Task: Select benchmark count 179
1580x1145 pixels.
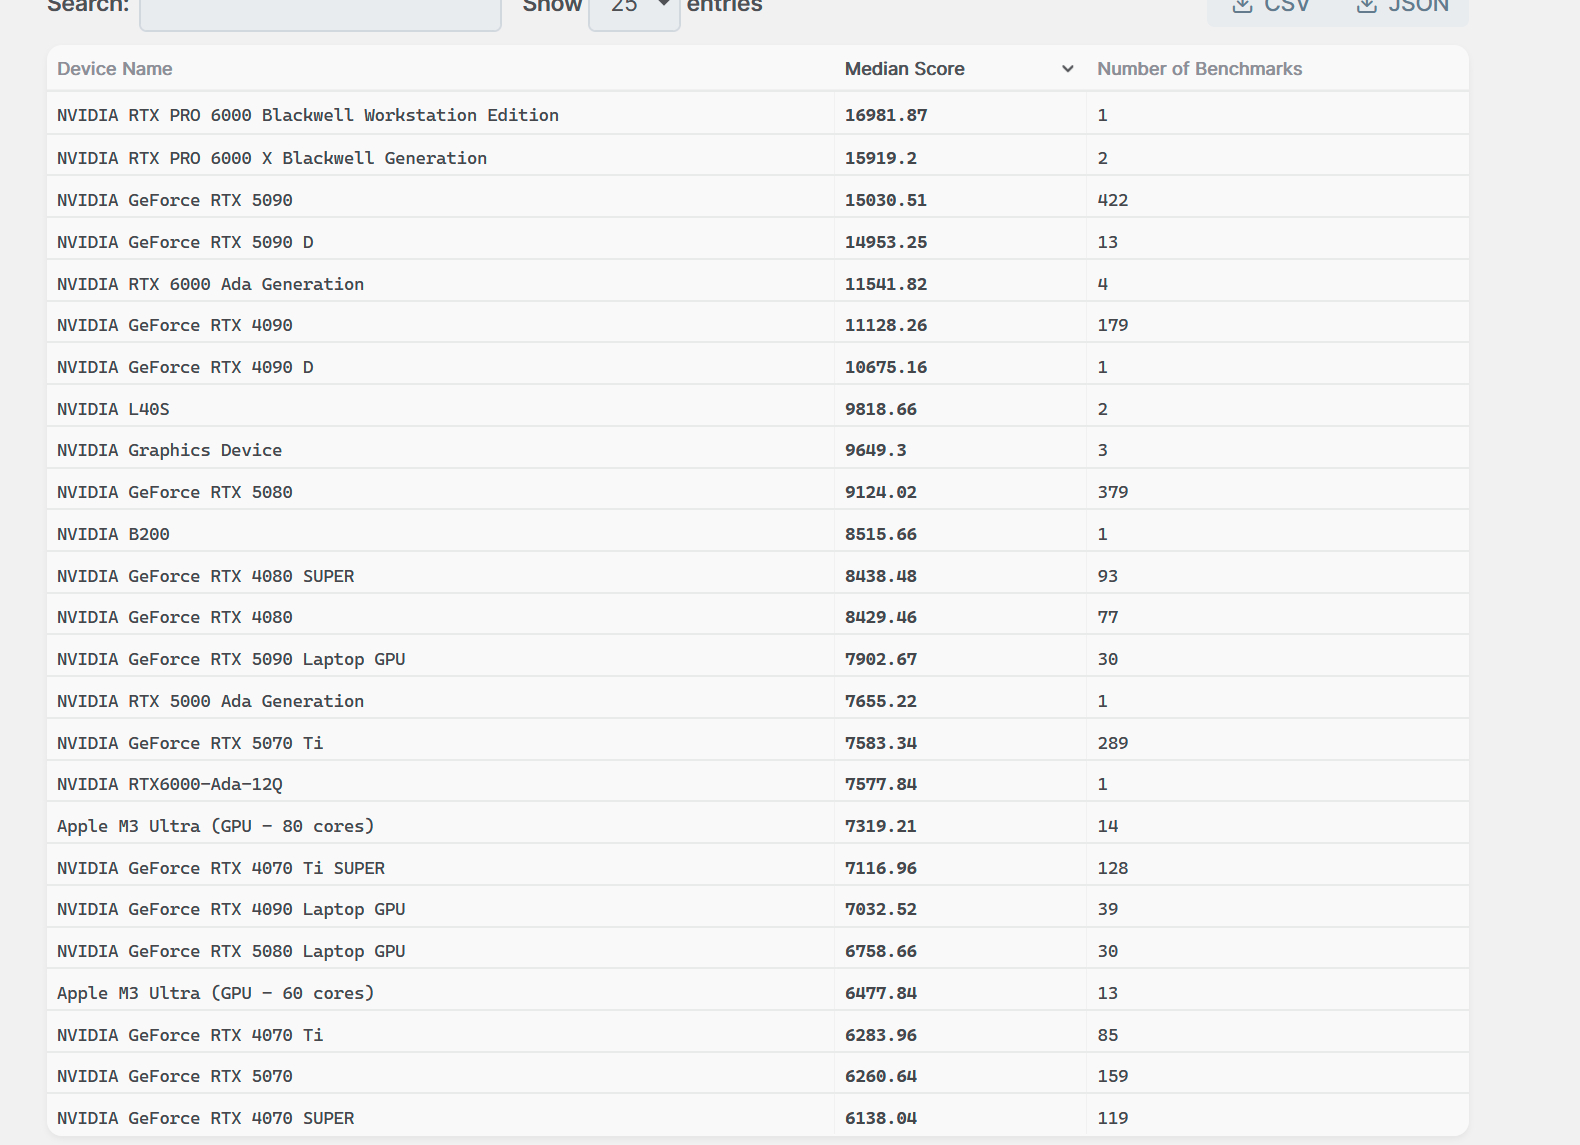Action: [1113, 325]
